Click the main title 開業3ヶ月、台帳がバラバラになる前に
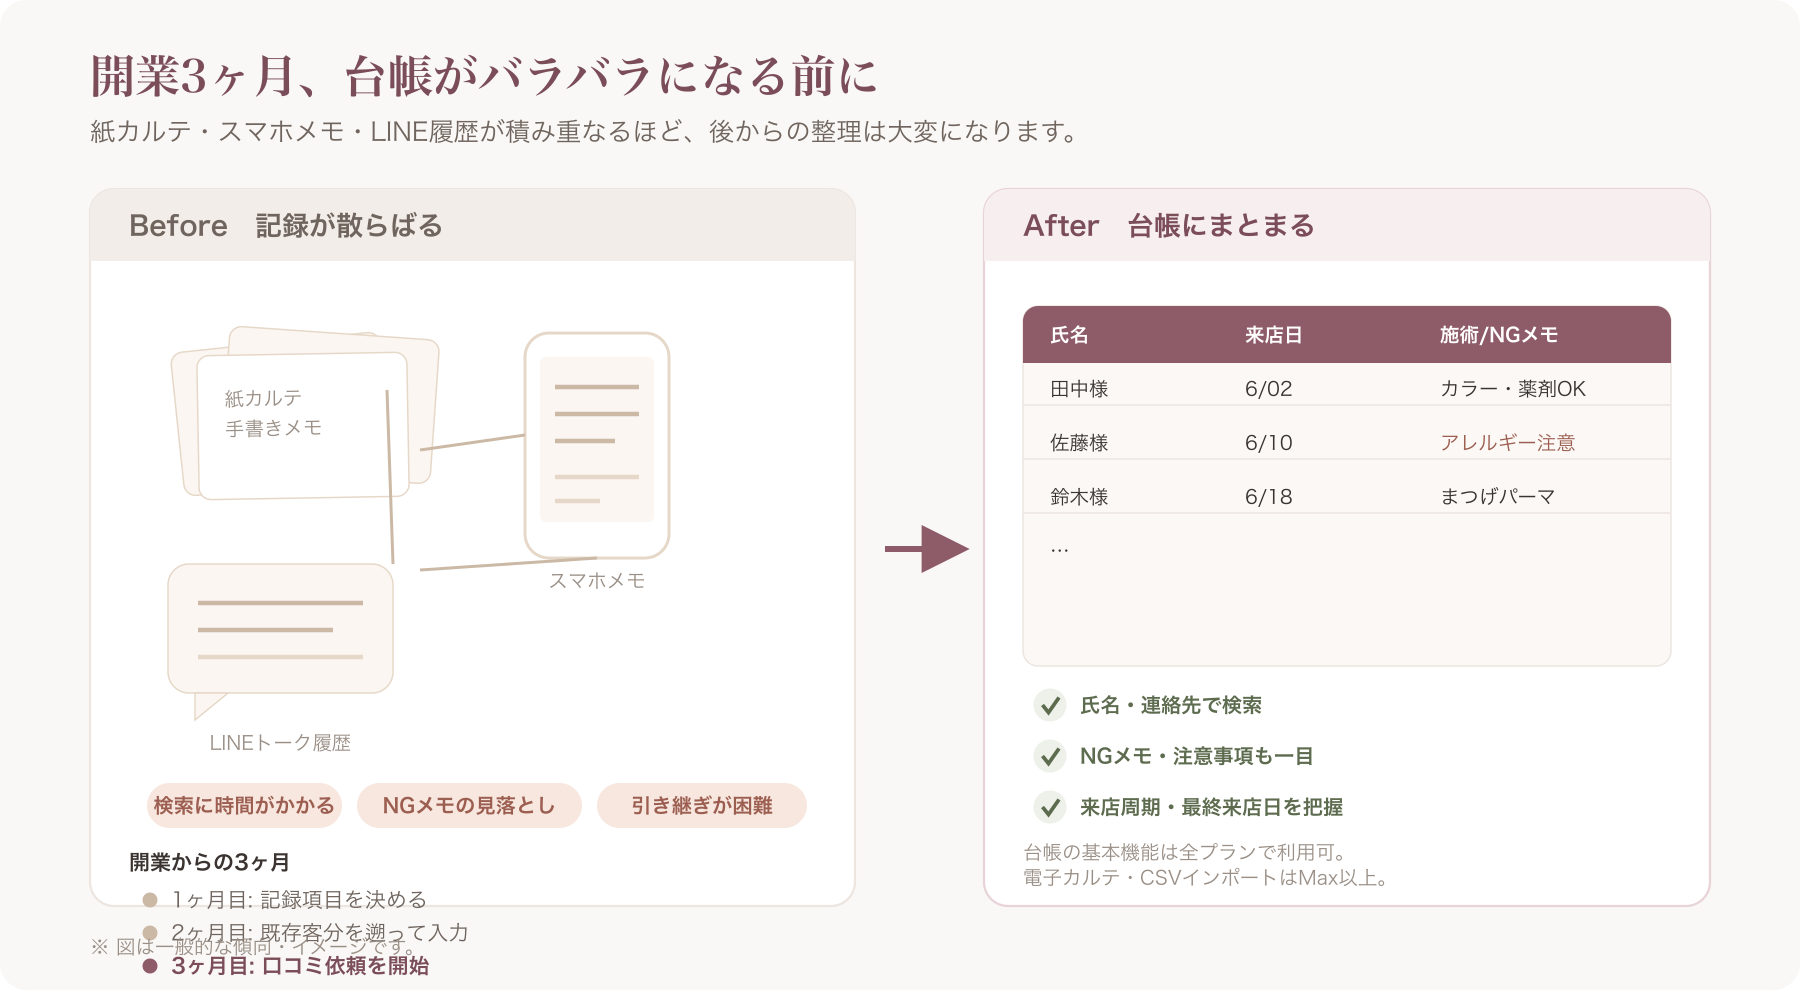 [x=484, y=76]
